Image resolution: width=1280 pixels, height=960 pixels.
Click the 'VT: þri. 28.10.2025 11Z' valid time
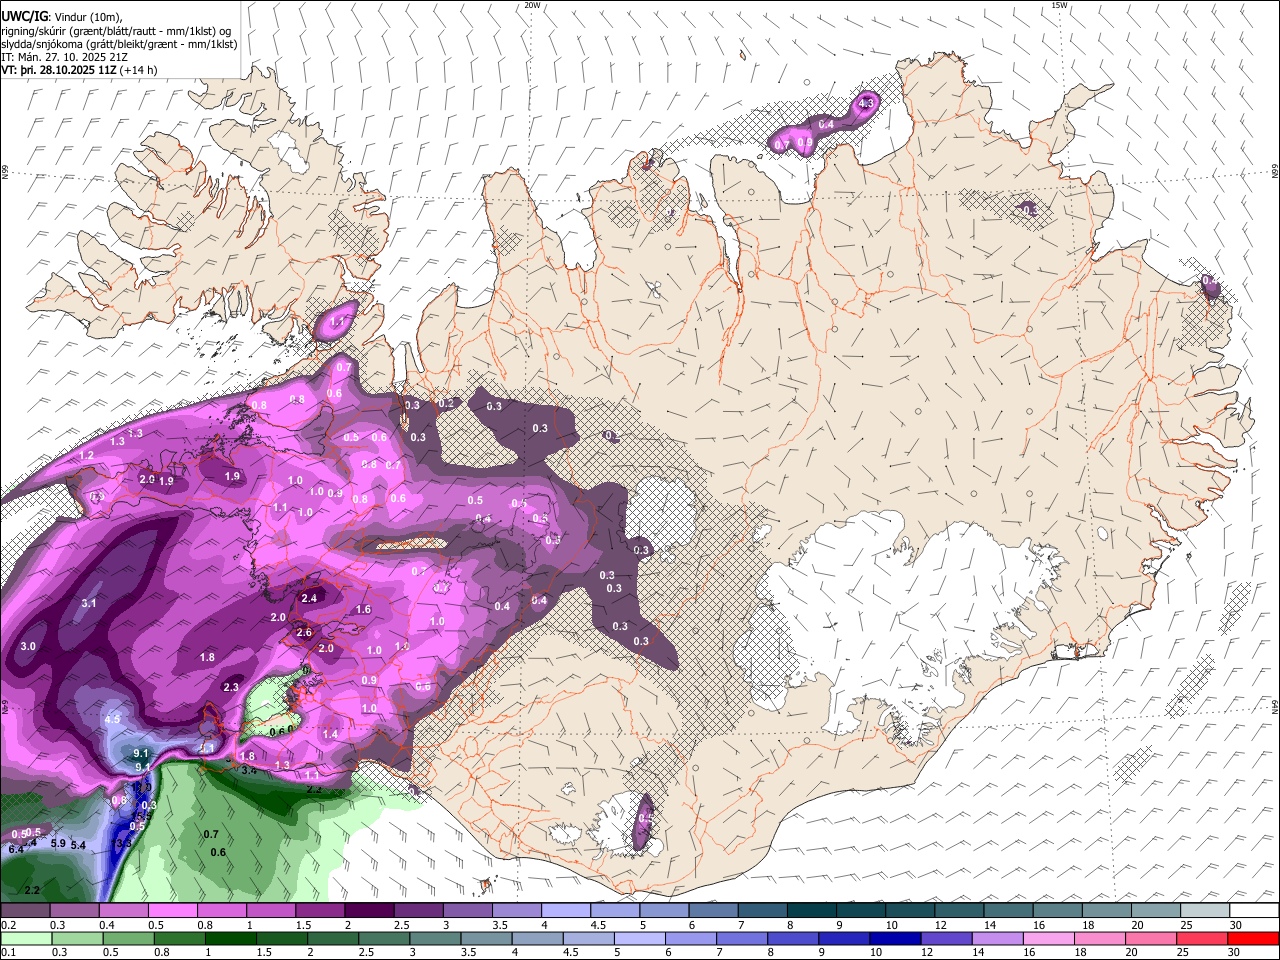pos(58,71)
